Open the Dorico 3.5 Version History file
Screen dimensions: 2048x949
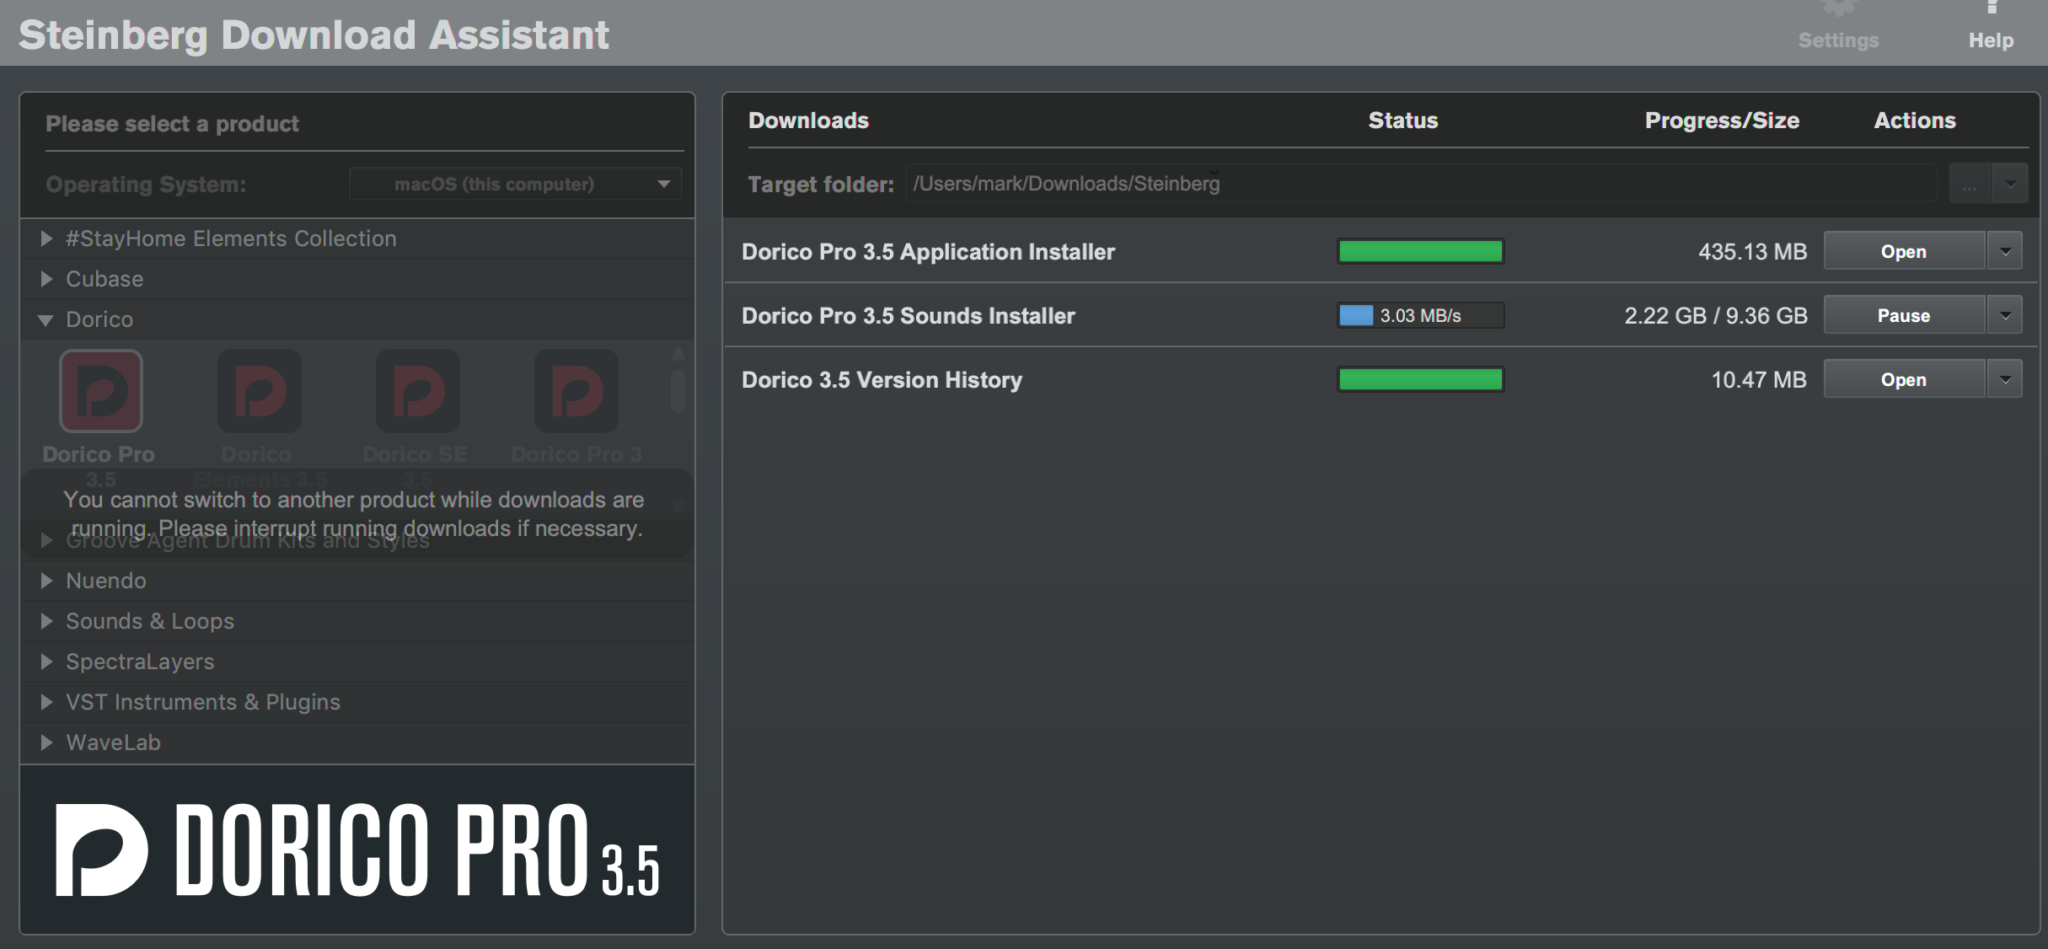point(1903,379)
